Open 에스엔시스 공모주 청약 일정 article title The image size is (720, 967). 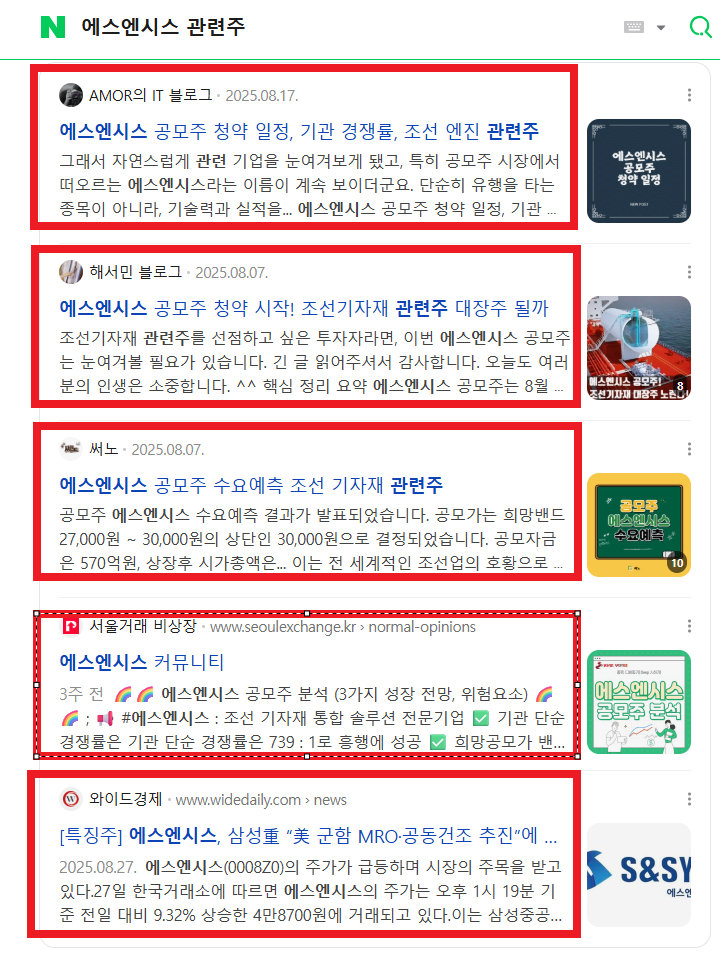(x=299, y=131)
